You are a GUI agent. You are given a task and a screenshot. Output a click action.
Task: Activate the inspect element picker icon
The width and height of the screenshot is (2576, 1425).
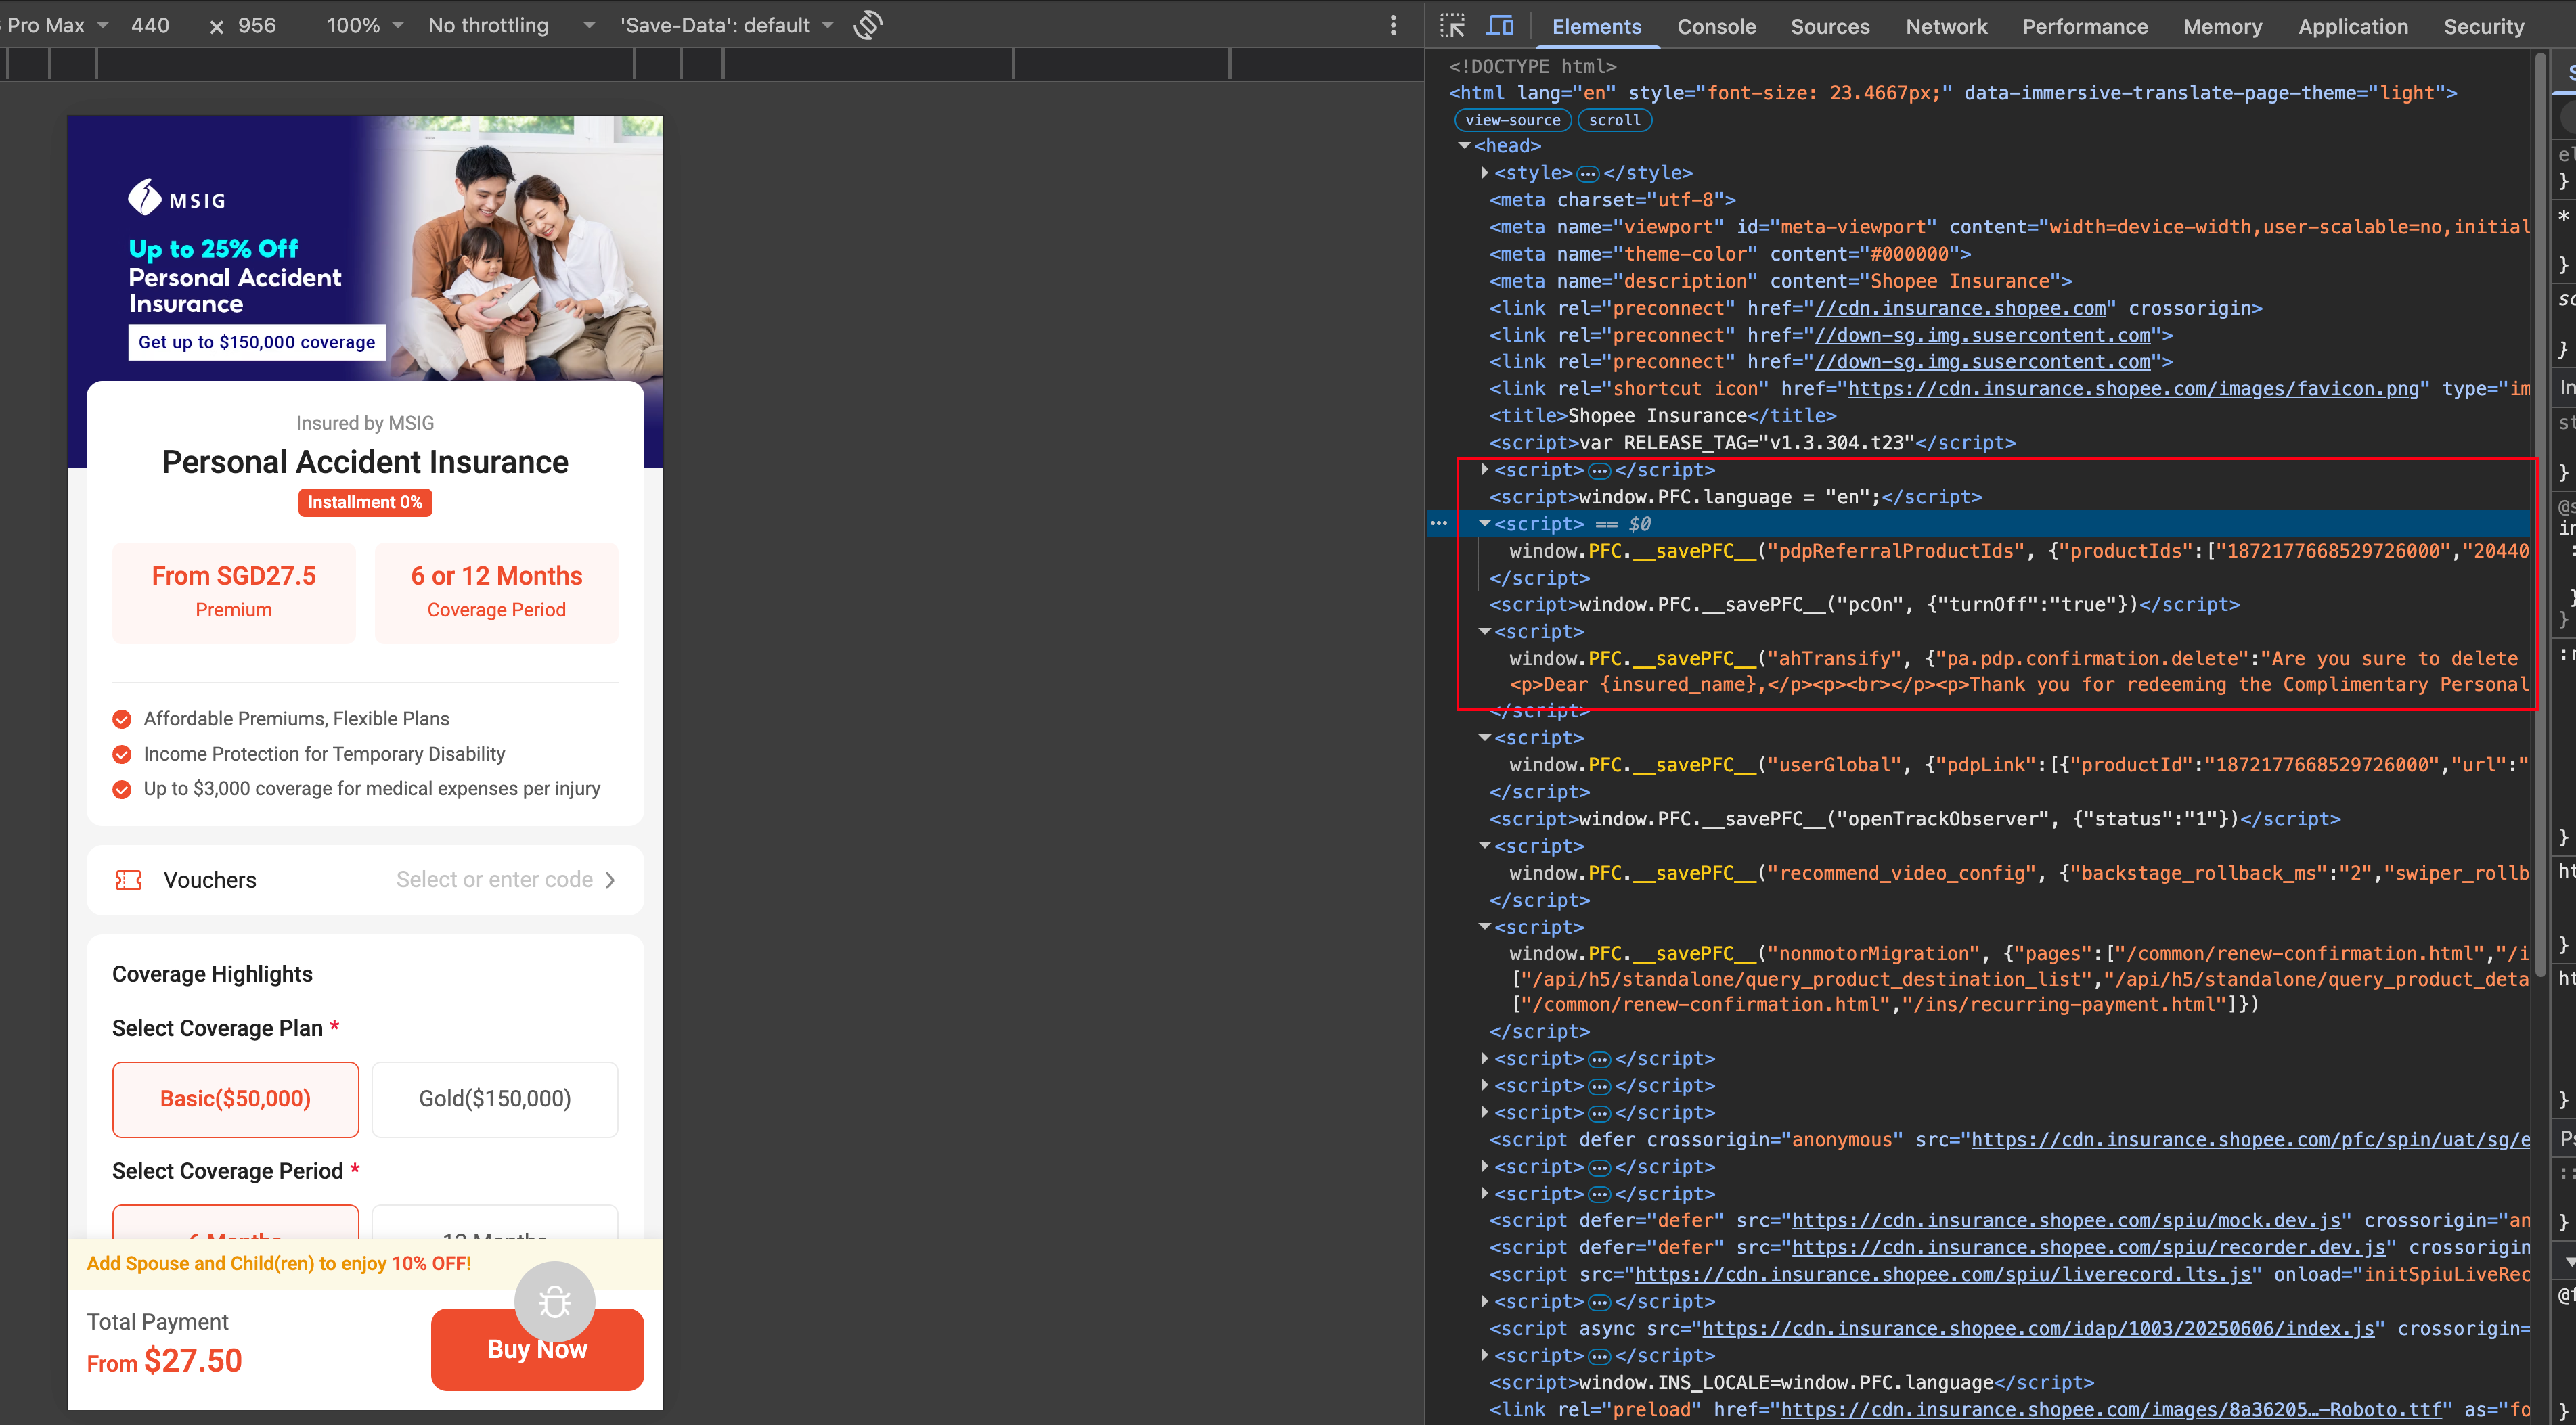[x=1452, y=26]
